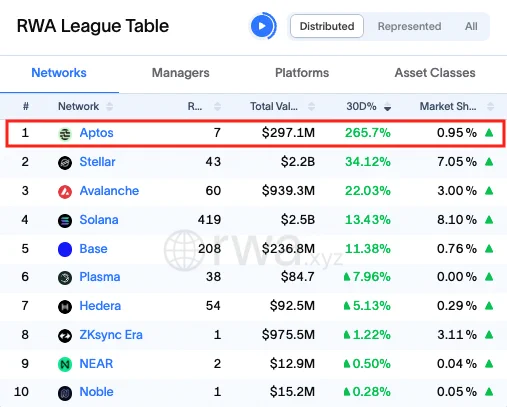Click the Network column header label
This screenshot has height=407, width=507.
pos(78,106)
